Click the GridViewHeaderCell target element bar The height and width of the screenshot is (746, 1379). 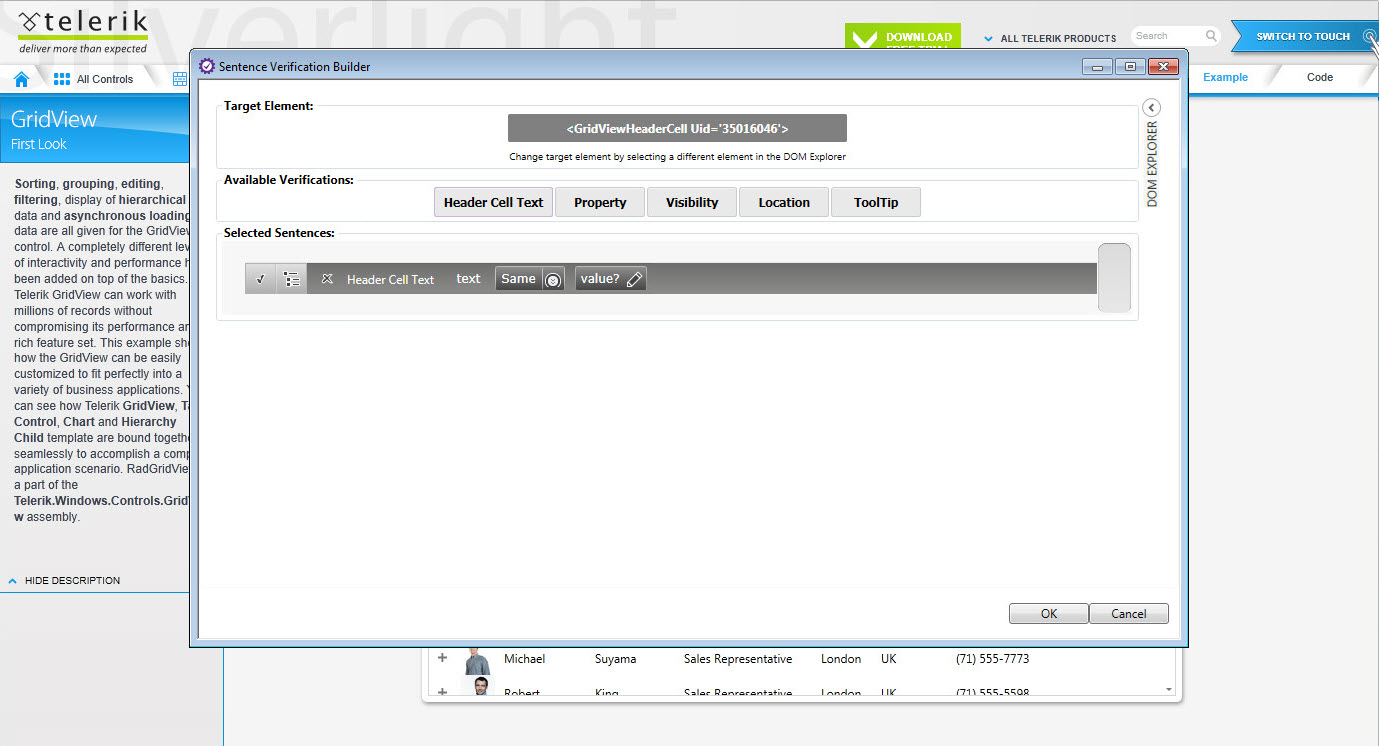click(x=677, y=128)
